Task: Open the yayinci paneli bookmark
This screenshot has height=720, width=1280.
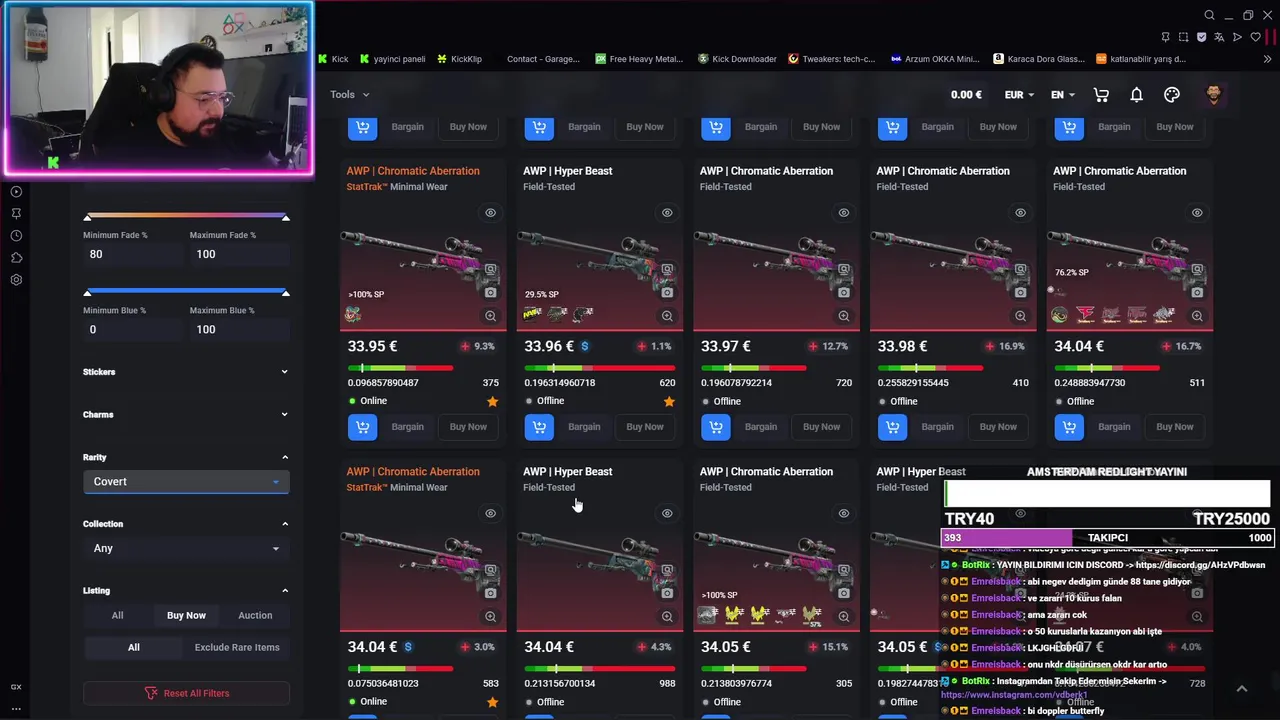Action: point(392,59)
